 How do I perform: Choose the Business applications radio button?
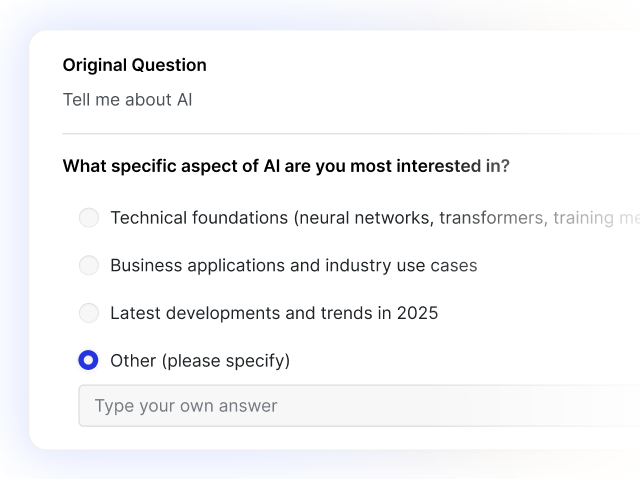pos(89,265)
